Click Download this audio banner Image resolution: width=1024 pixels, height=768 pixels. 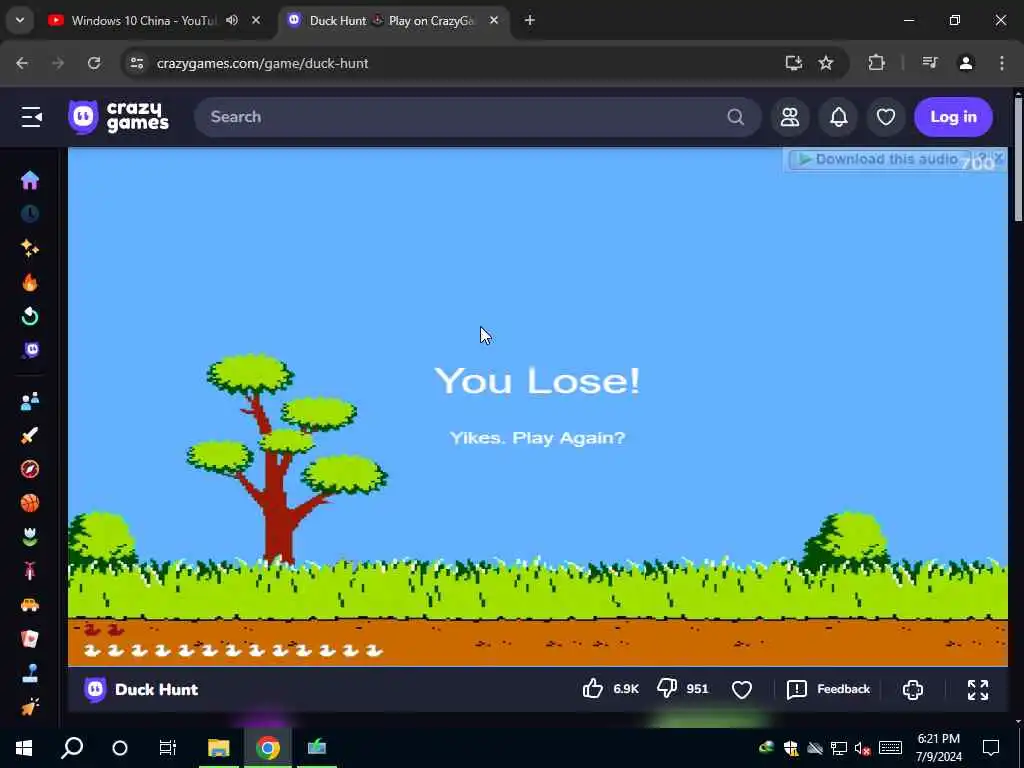(878, 159)
